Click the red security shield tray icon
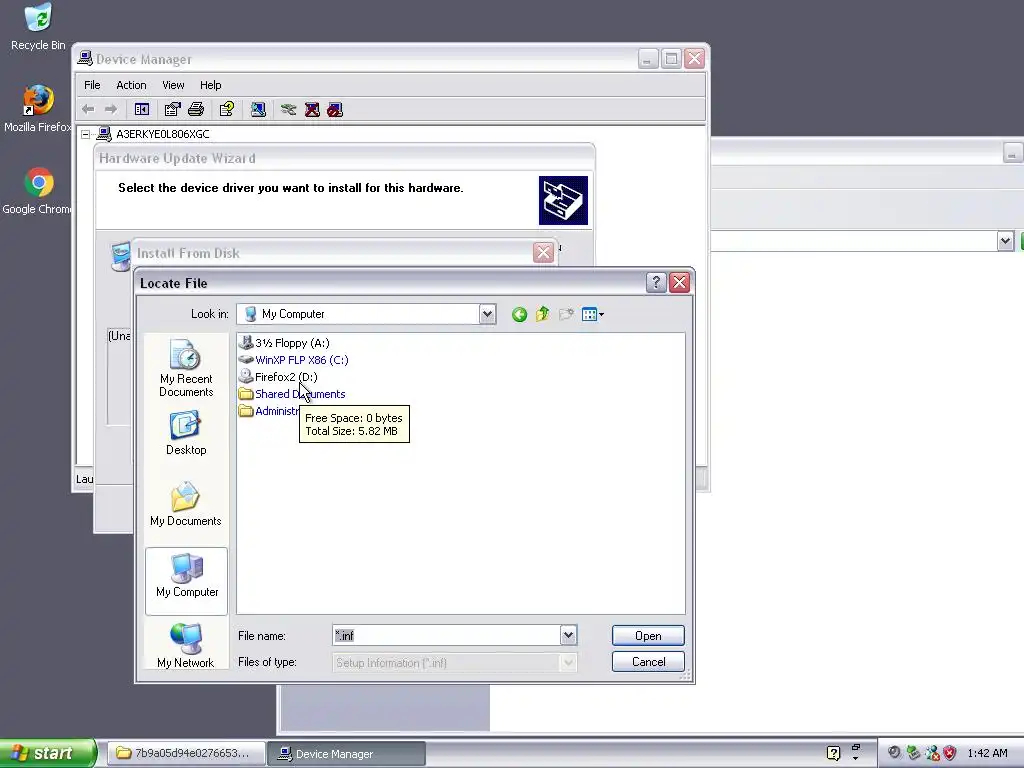1024x768 pixels. [950, 753]
